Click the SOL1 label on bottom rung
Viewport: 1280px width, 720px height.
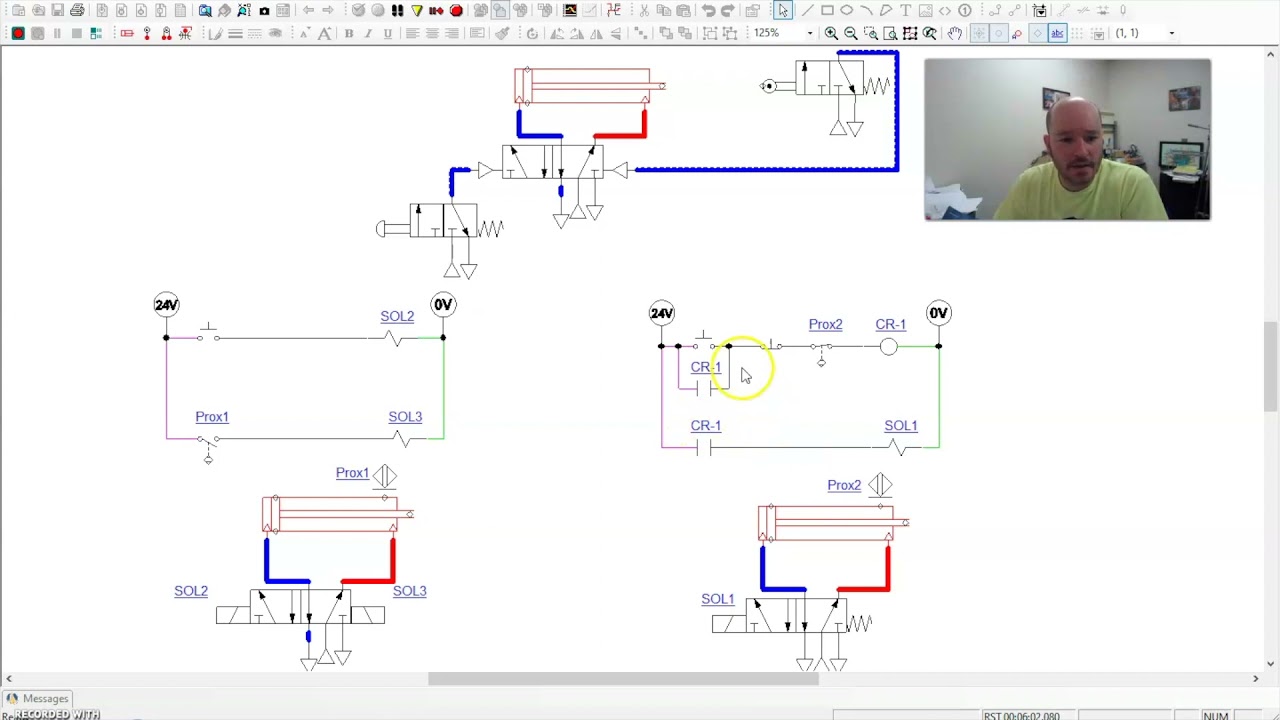point(900,426)
